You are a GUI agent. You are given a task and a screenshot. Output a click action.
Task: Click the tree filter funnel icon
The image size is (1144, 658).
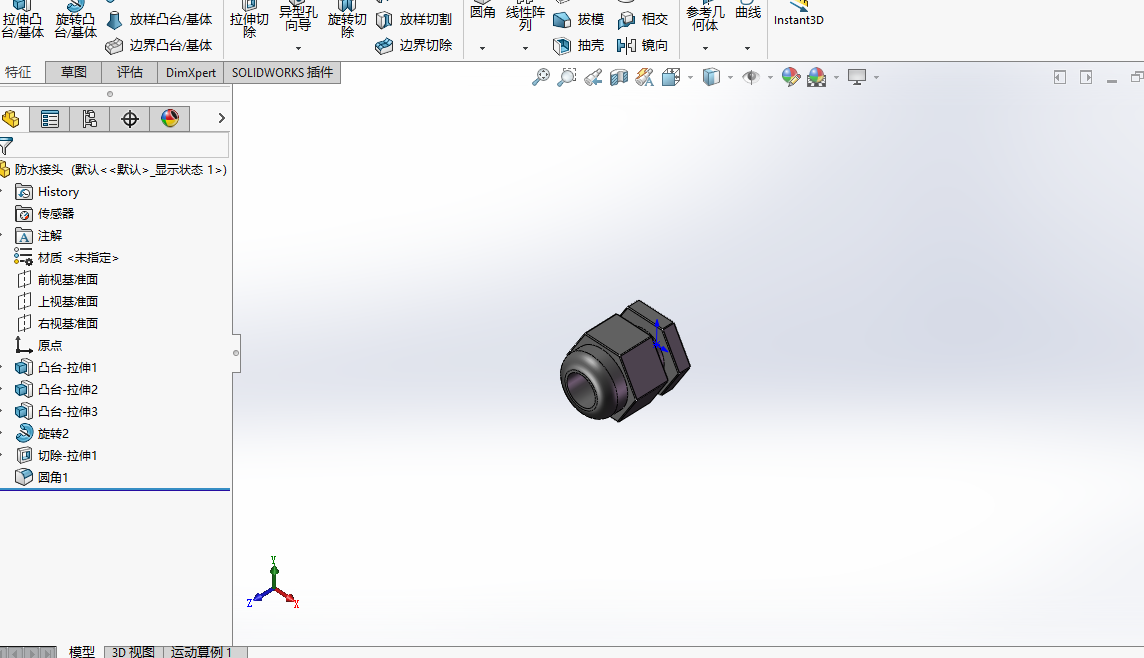point(7,146)
